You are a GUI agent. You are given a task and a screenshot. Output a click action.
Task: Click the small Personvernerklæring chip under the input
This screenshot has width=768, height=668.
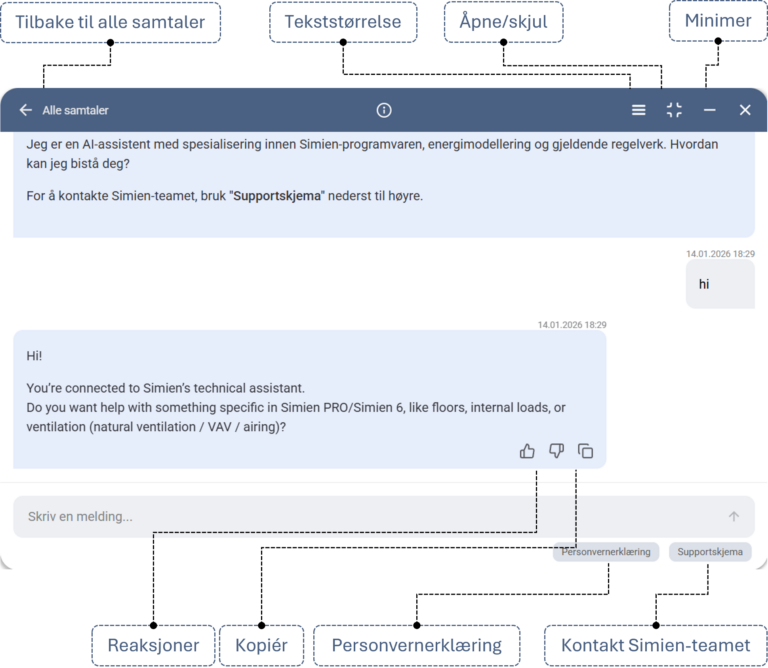[606, 552]
